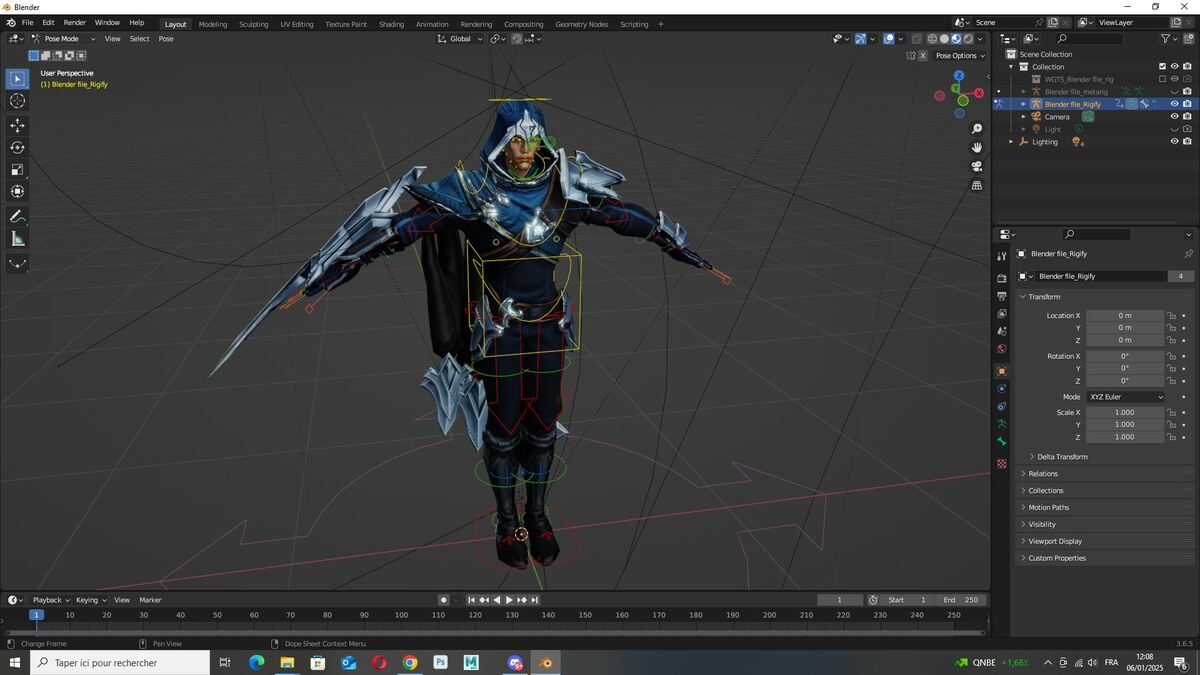The image size is (1200, 675).
Task: Click the pan view hand icon
Action: (977, 148)
